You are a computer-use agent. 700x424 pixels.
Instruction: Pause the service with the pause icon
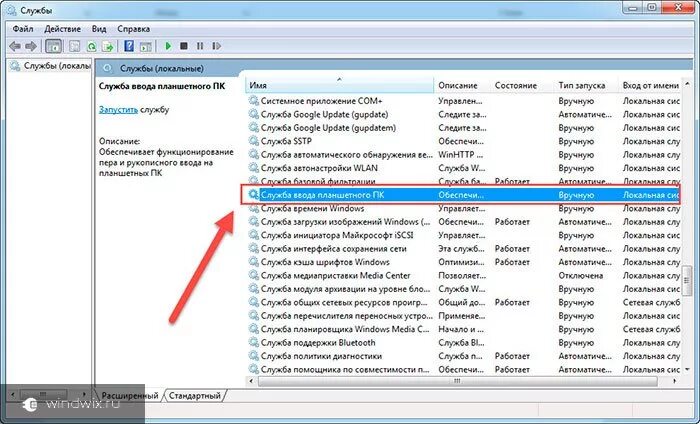200,46
